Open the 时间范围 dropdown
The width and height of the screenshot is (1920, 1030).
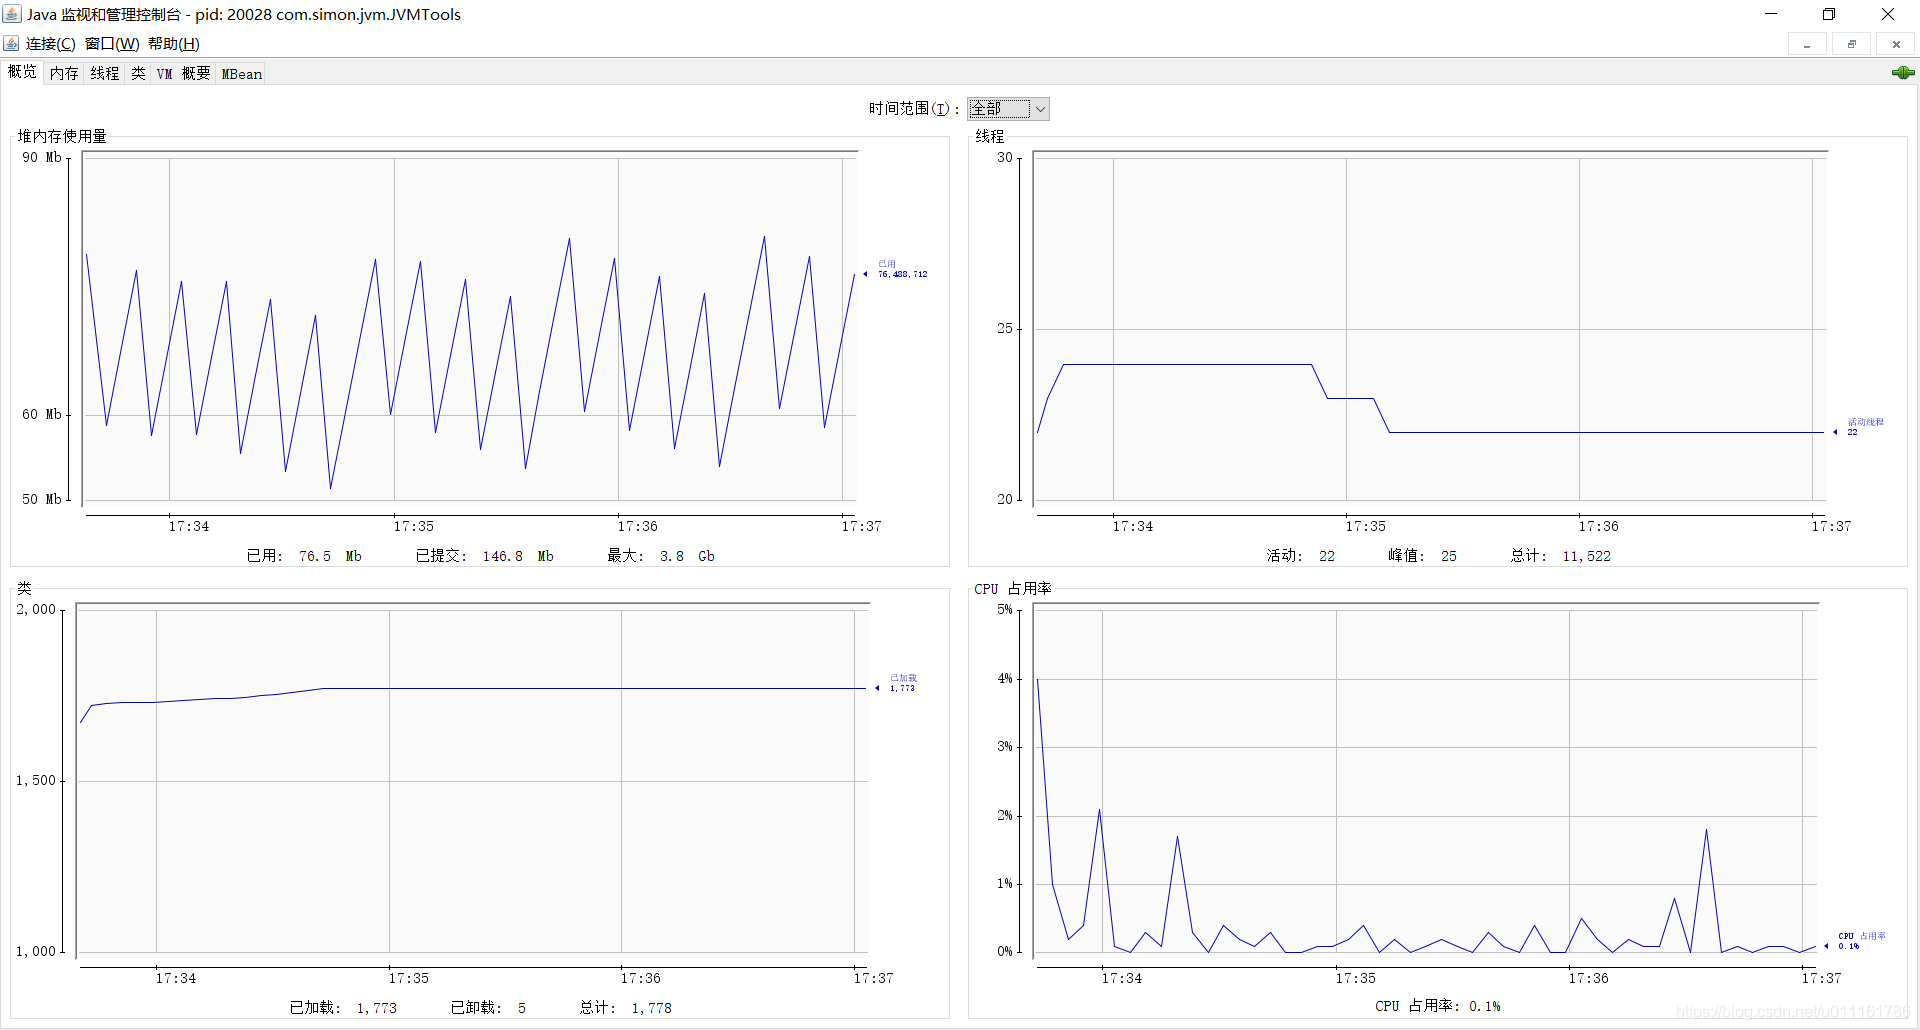(x=1008, y=109)
